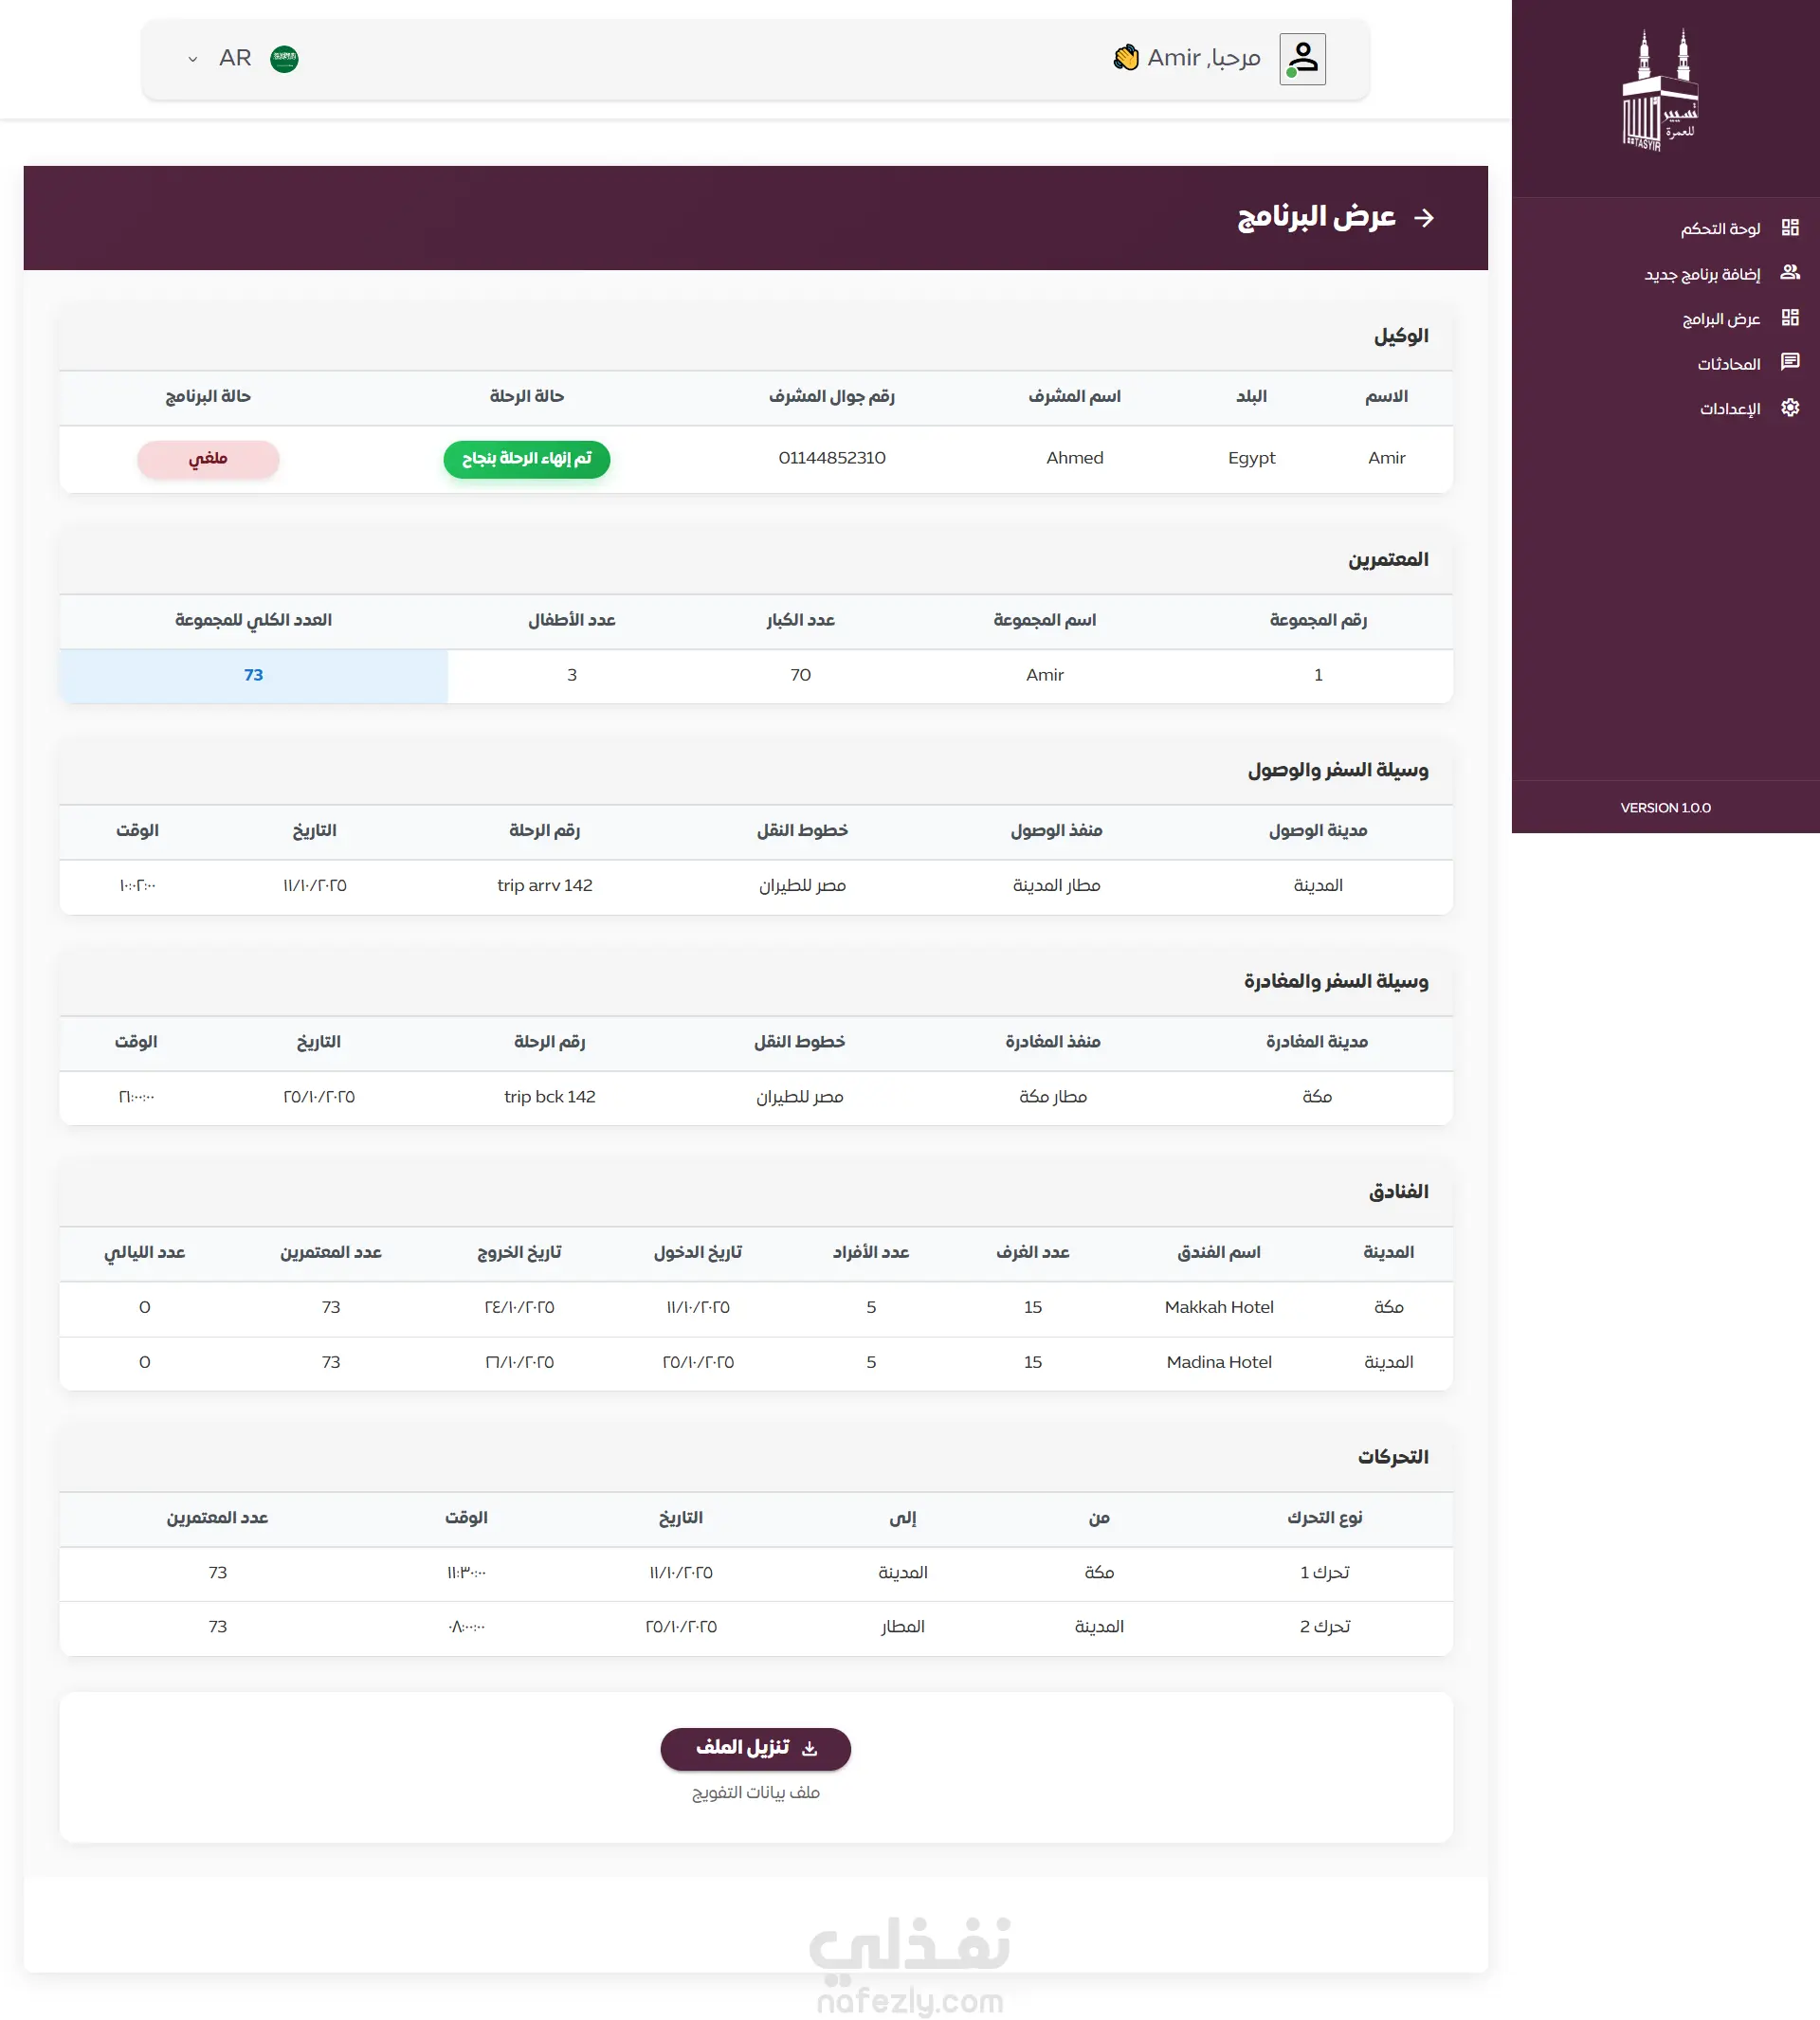Screen dimensions: 1820x2020
Task: Click the Saudi flag language icon
Action: (x=284, y=59)
